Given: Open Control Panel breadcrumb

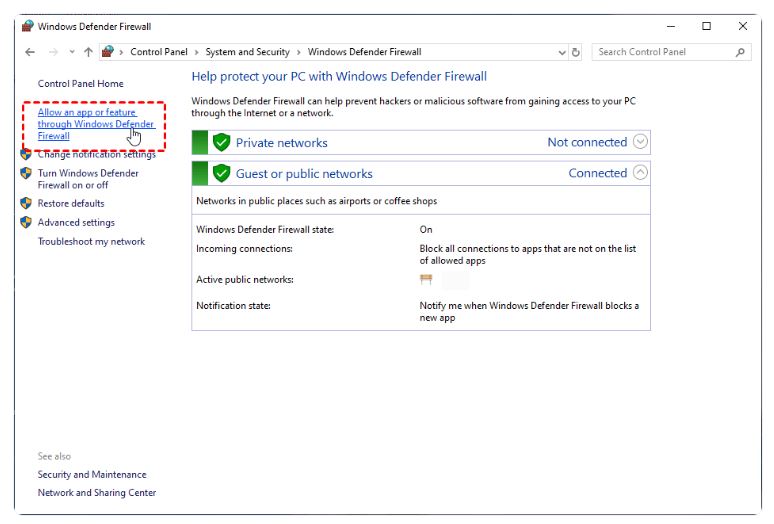Looking at the screenshot, I should tap(159, 52).
